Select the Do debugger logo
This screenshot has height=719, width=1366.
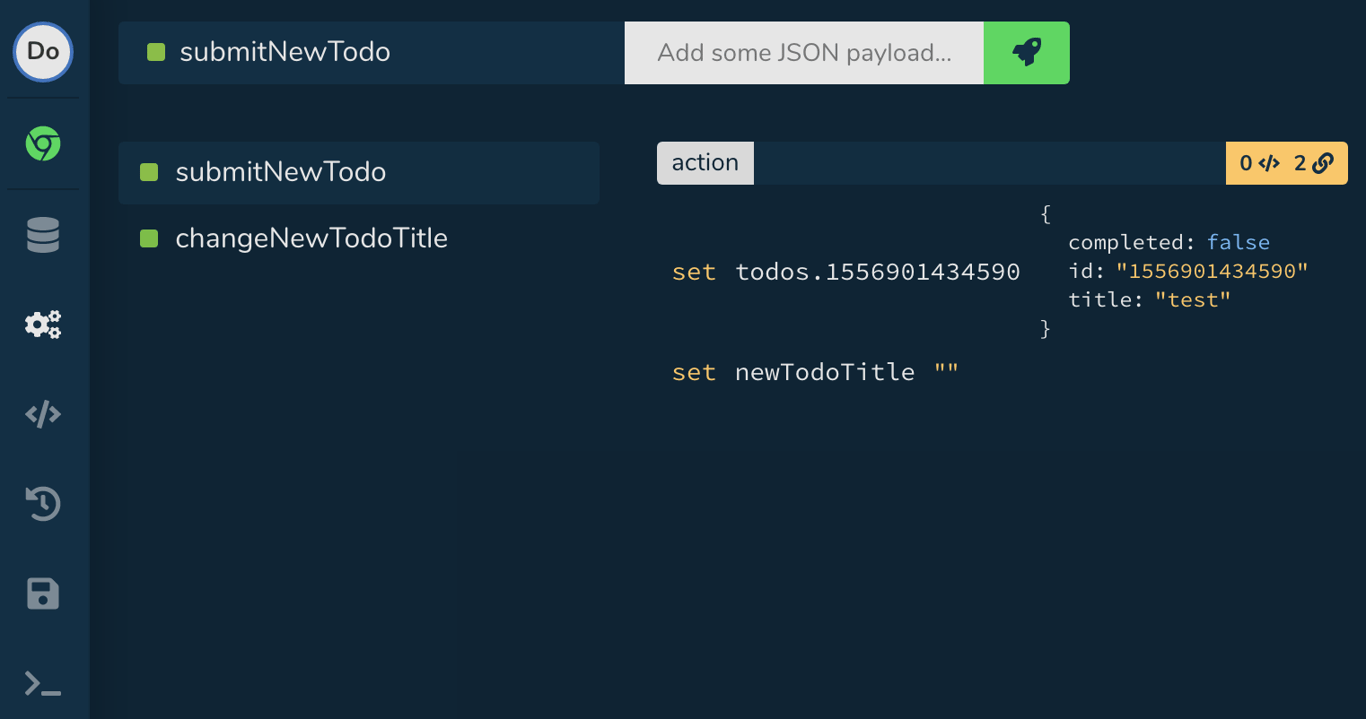point(42,52)
